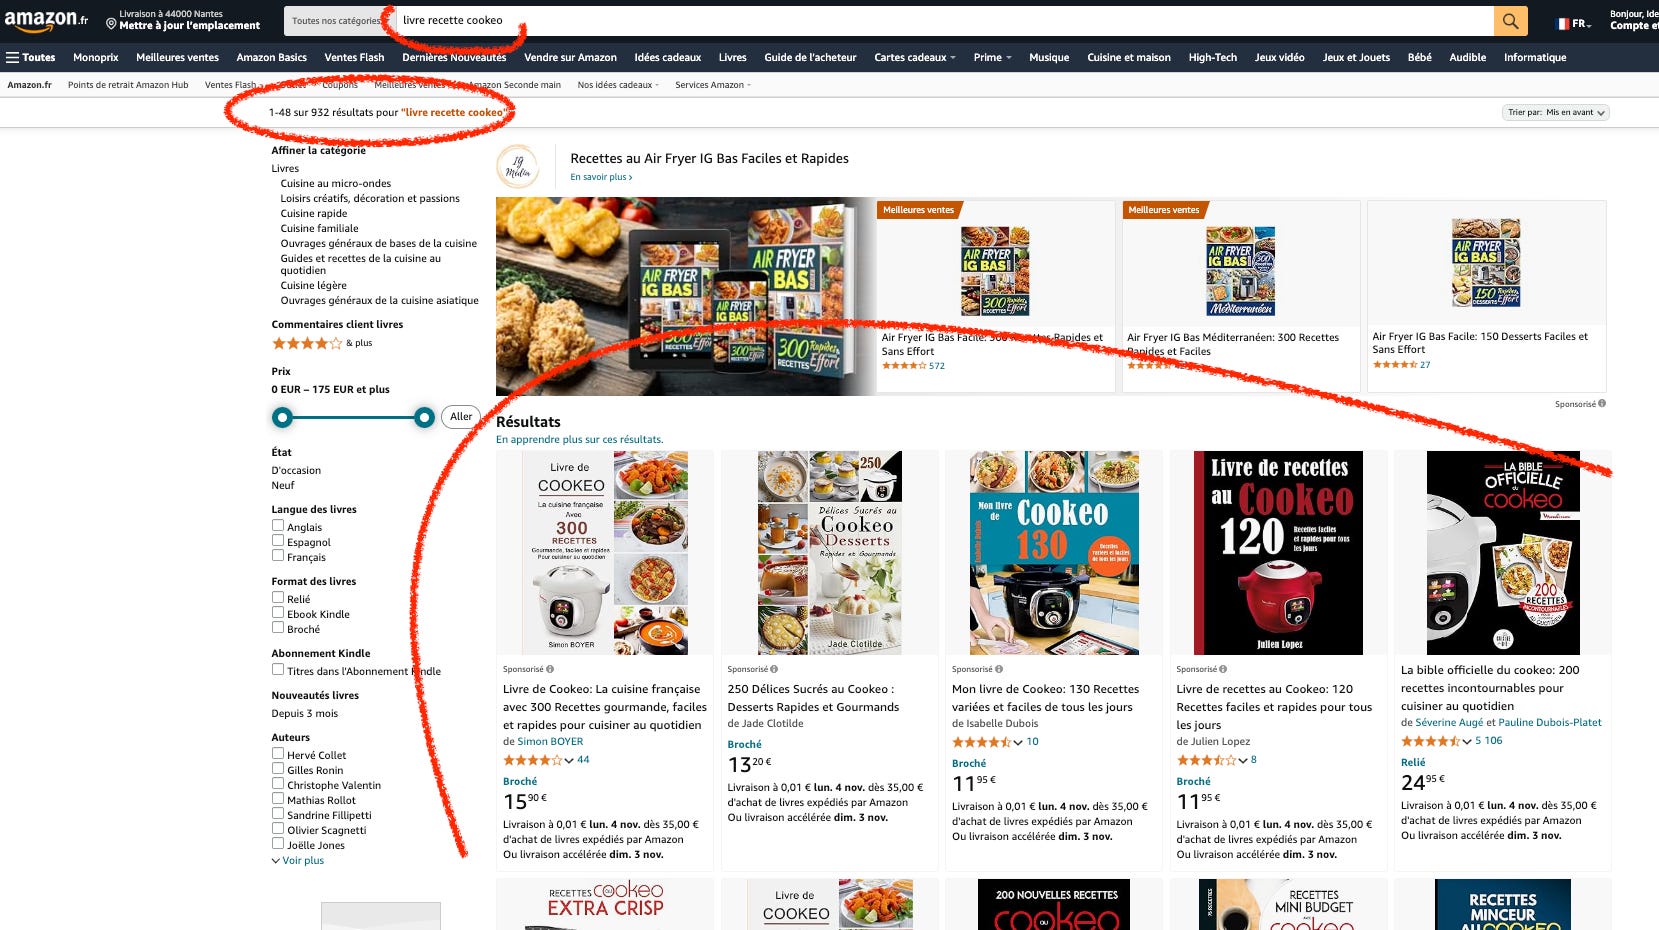Open En savoir plus link
Viewport: 1659px width, 930px height.
(x=601, y=177)
